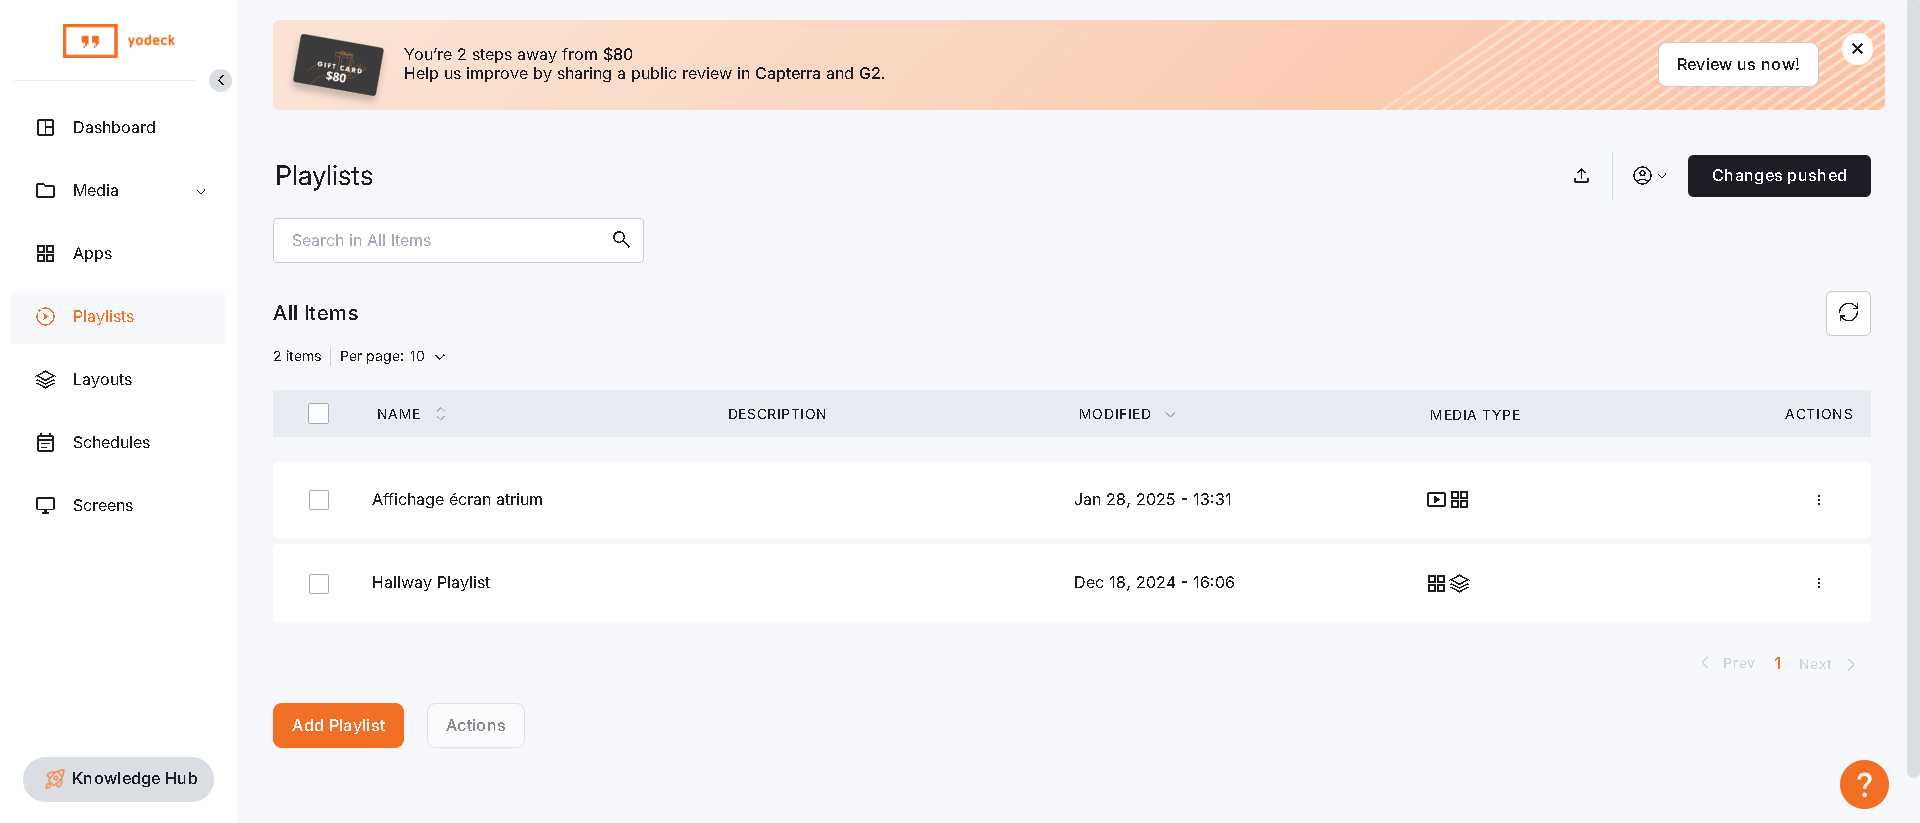Collapse the sidebar with the arrow icon
The height and width of the screenshot is (823, 1920).
[x=220, y=80]
